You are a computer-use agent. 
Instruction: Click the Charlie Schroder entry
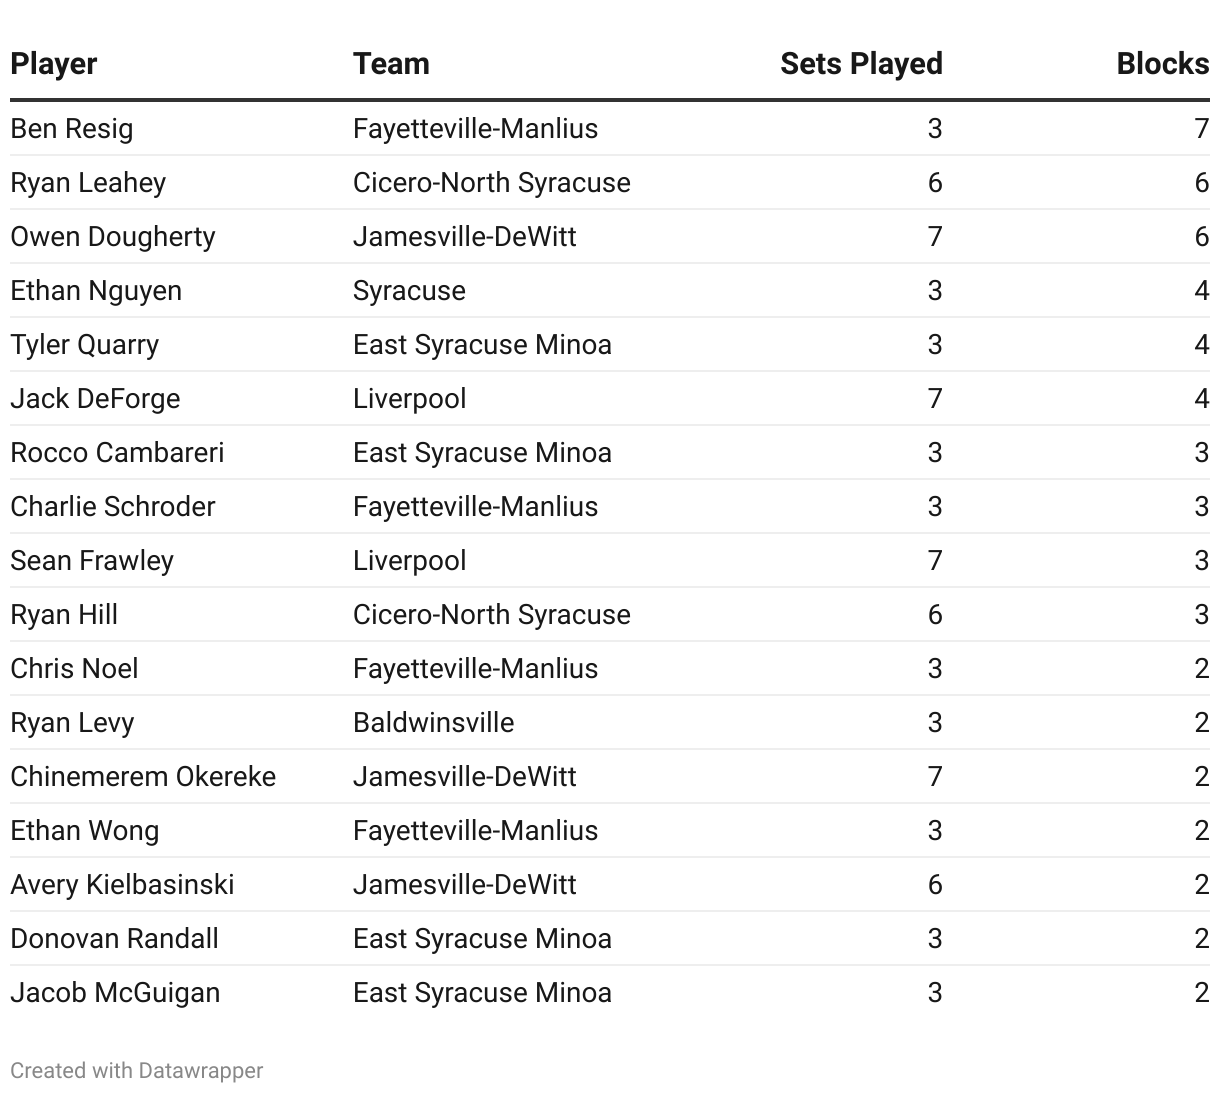click(113, 507)
